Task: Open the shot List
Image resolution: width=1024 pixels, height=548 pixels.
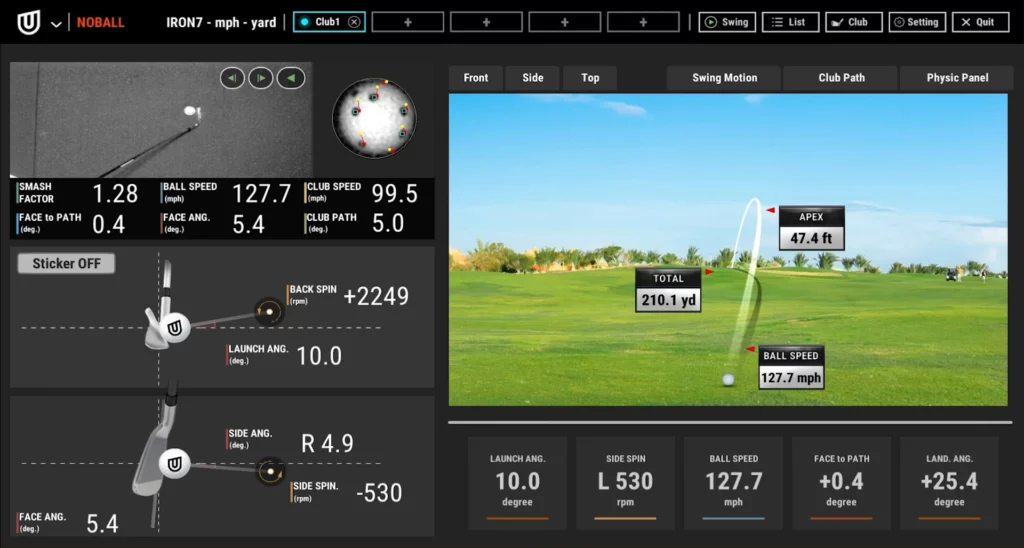Action: (789, 22)
